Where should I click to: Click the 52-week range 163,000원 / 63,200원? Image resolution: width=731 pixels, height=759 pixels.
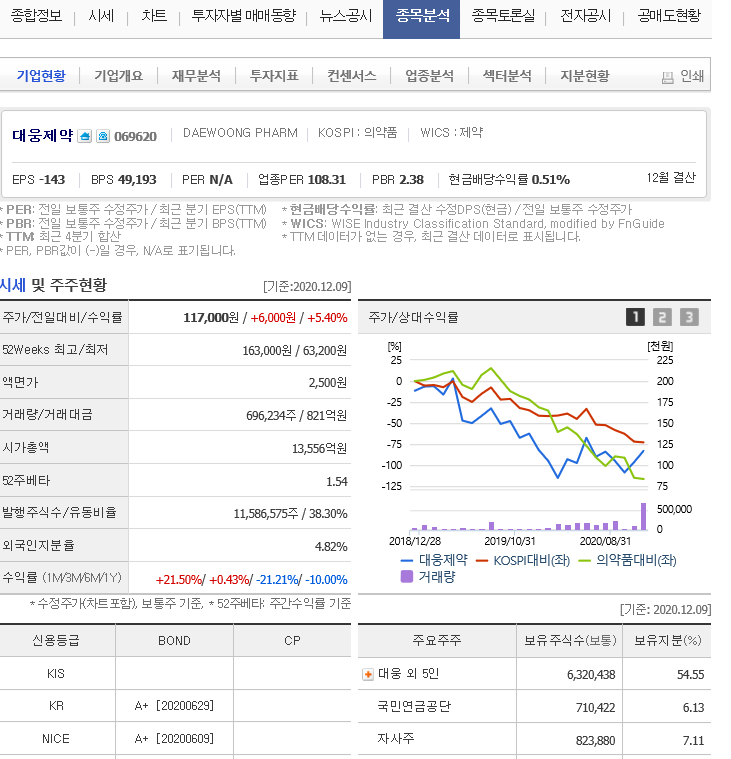tap(294, 350)
